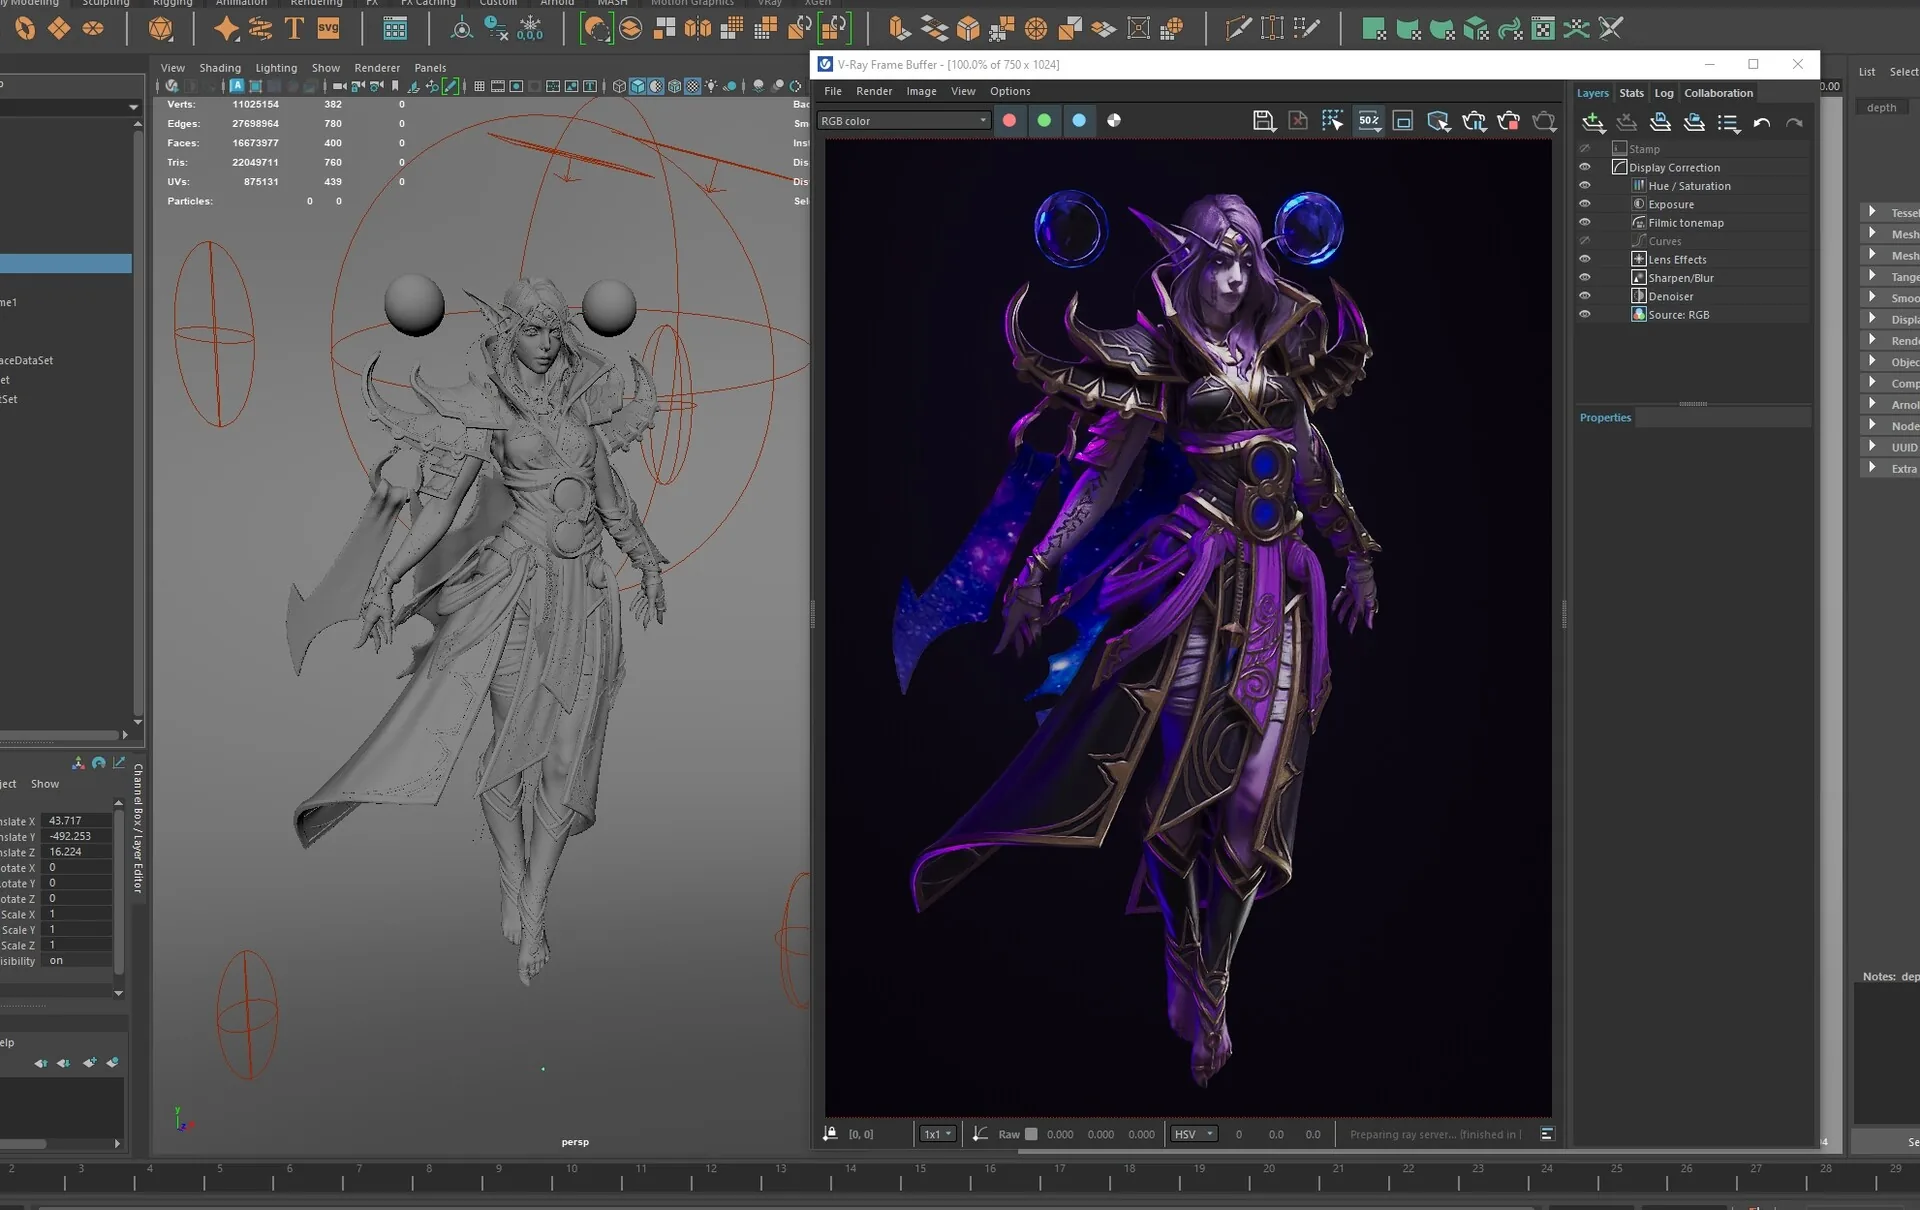Viewport: 1920px width, 1210px height.
Task: Open the HSV color mode dropdown
Action: 1194,1134
